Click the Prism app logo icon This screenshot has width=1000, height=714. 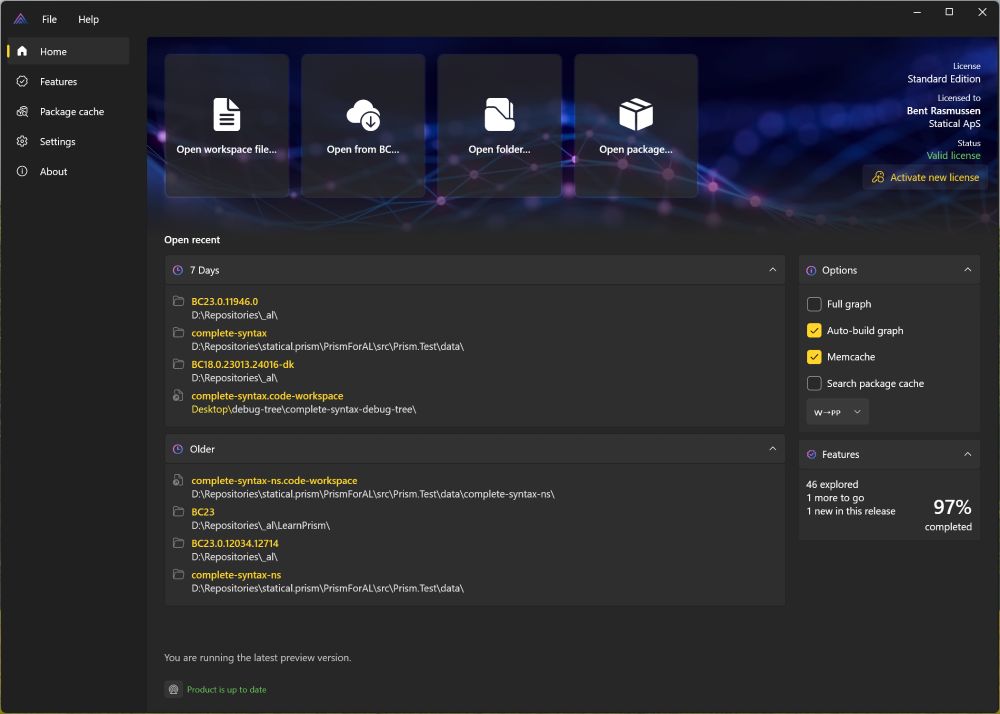(20, 19)
